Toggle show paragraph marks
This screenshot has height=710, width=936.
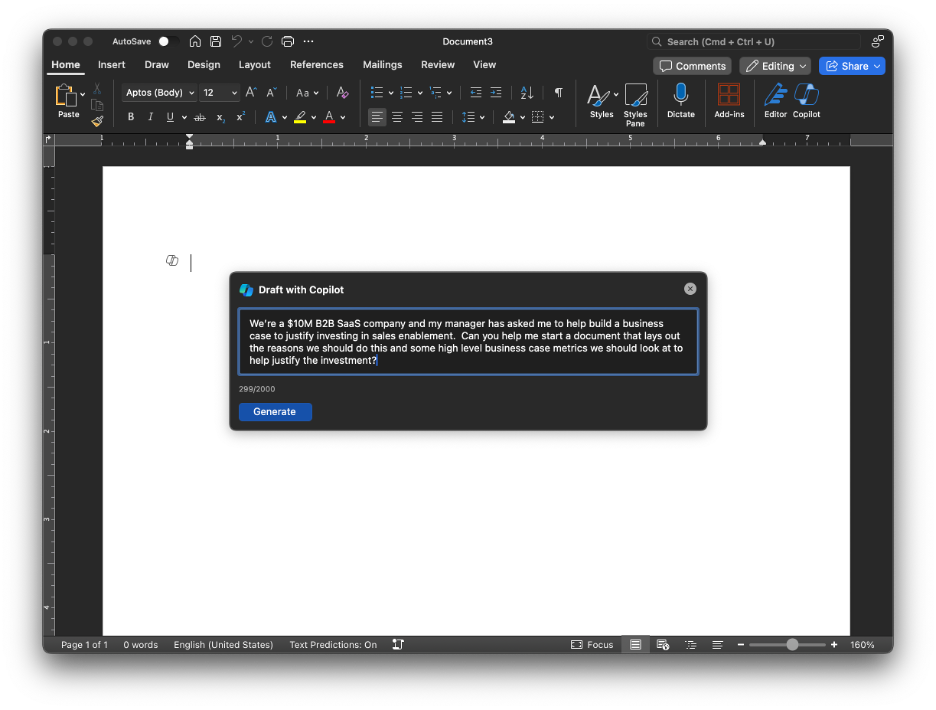pos(559,93)
